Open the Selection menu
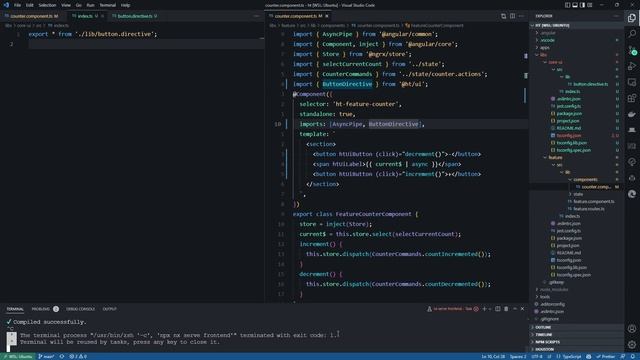Viewport: 640px width, 360px height. (x=47, y=5)
